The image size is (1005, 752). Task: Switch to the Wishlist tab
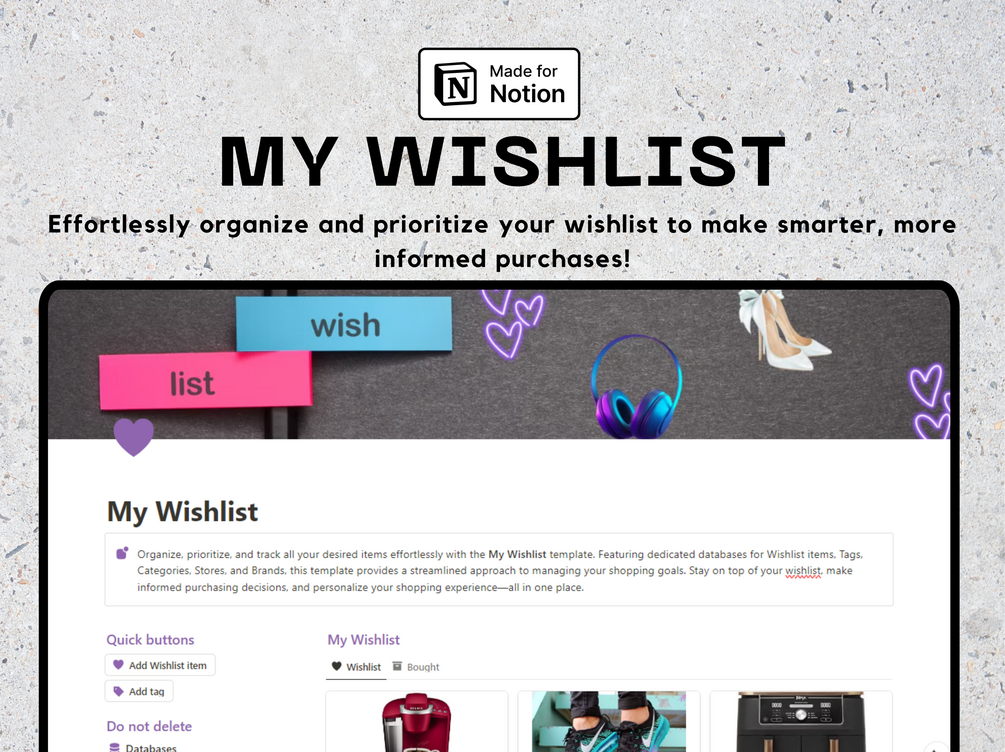[356, 667]
